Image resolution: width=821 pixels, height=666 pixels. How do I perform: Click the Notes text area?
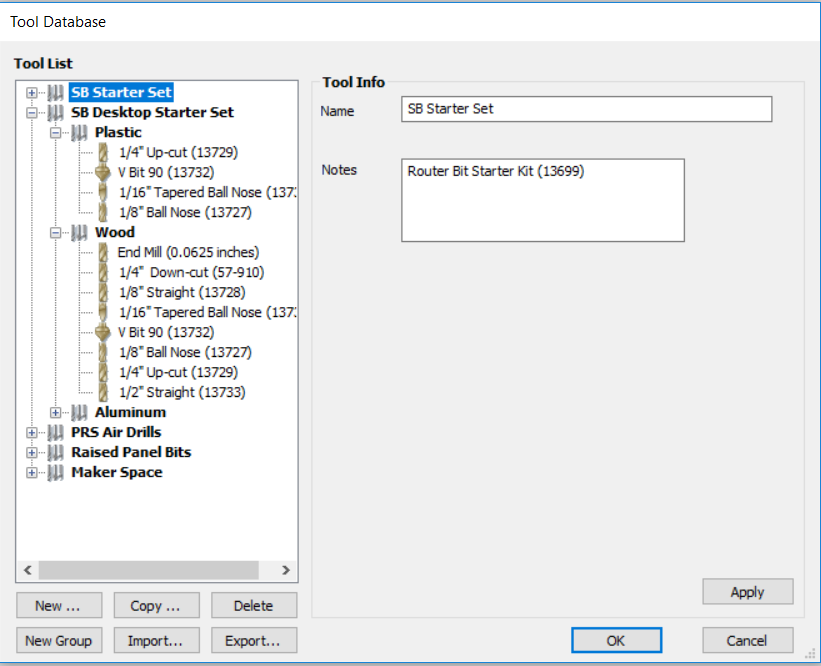click(x=542, y=200)
